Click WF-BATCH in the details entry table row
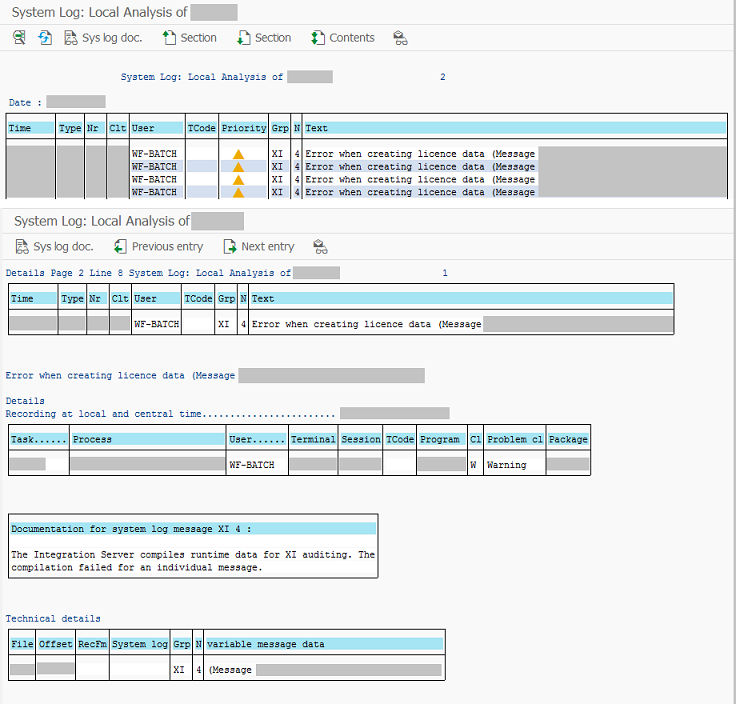The height and width of the screenshot is (704, 736). (x=157, y=324)
